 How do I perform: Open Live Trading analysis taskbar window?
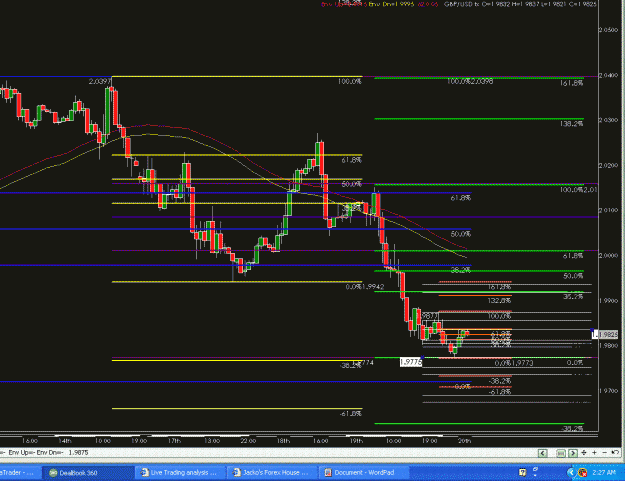180,473
